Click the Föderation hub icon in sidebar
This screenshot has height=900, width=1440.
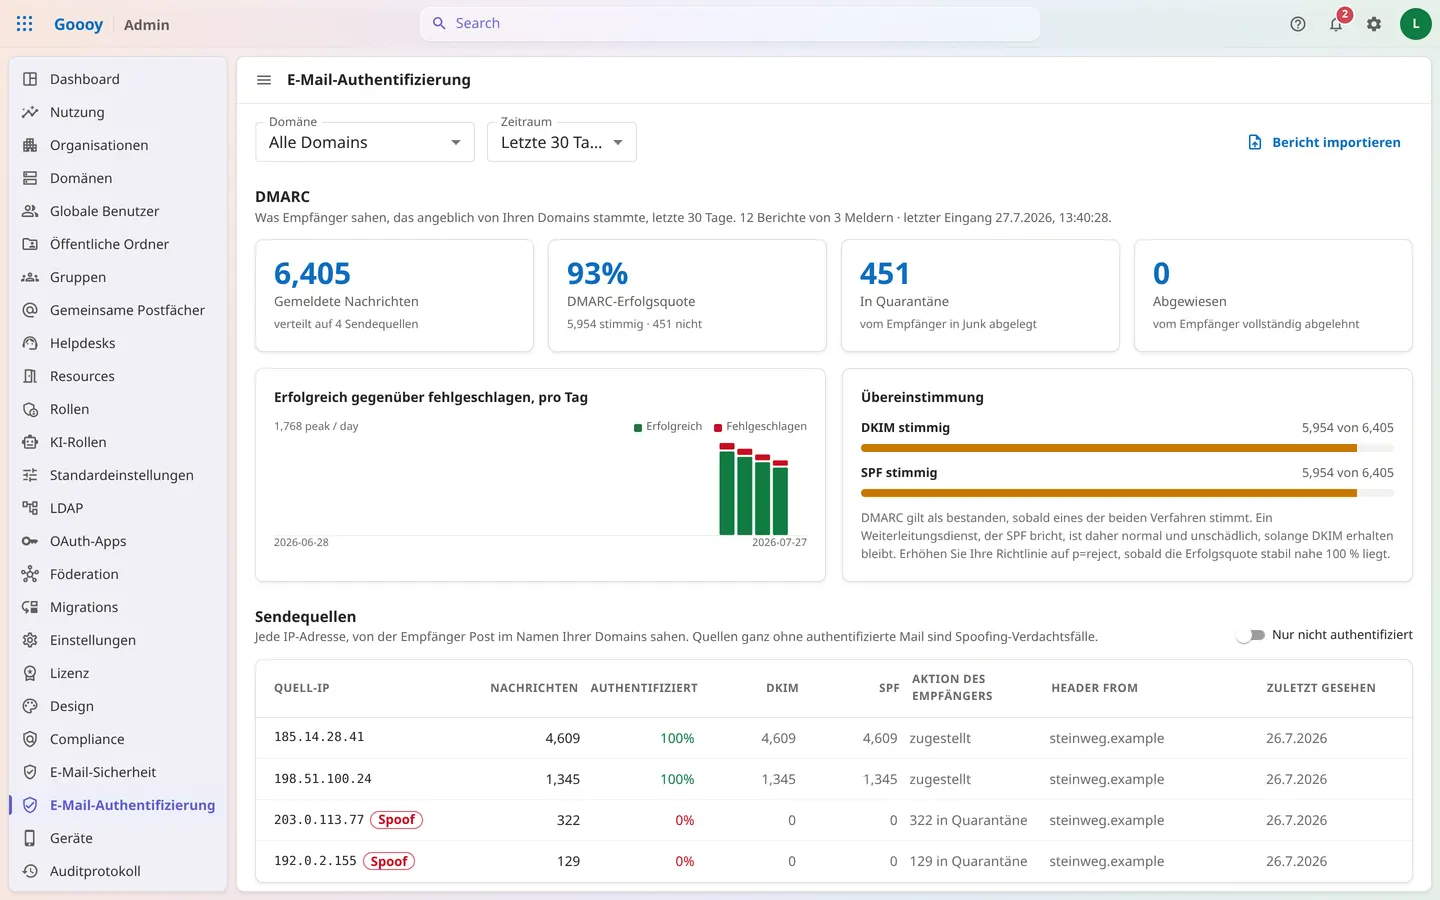pyautogui.click(x=30, y=574)
